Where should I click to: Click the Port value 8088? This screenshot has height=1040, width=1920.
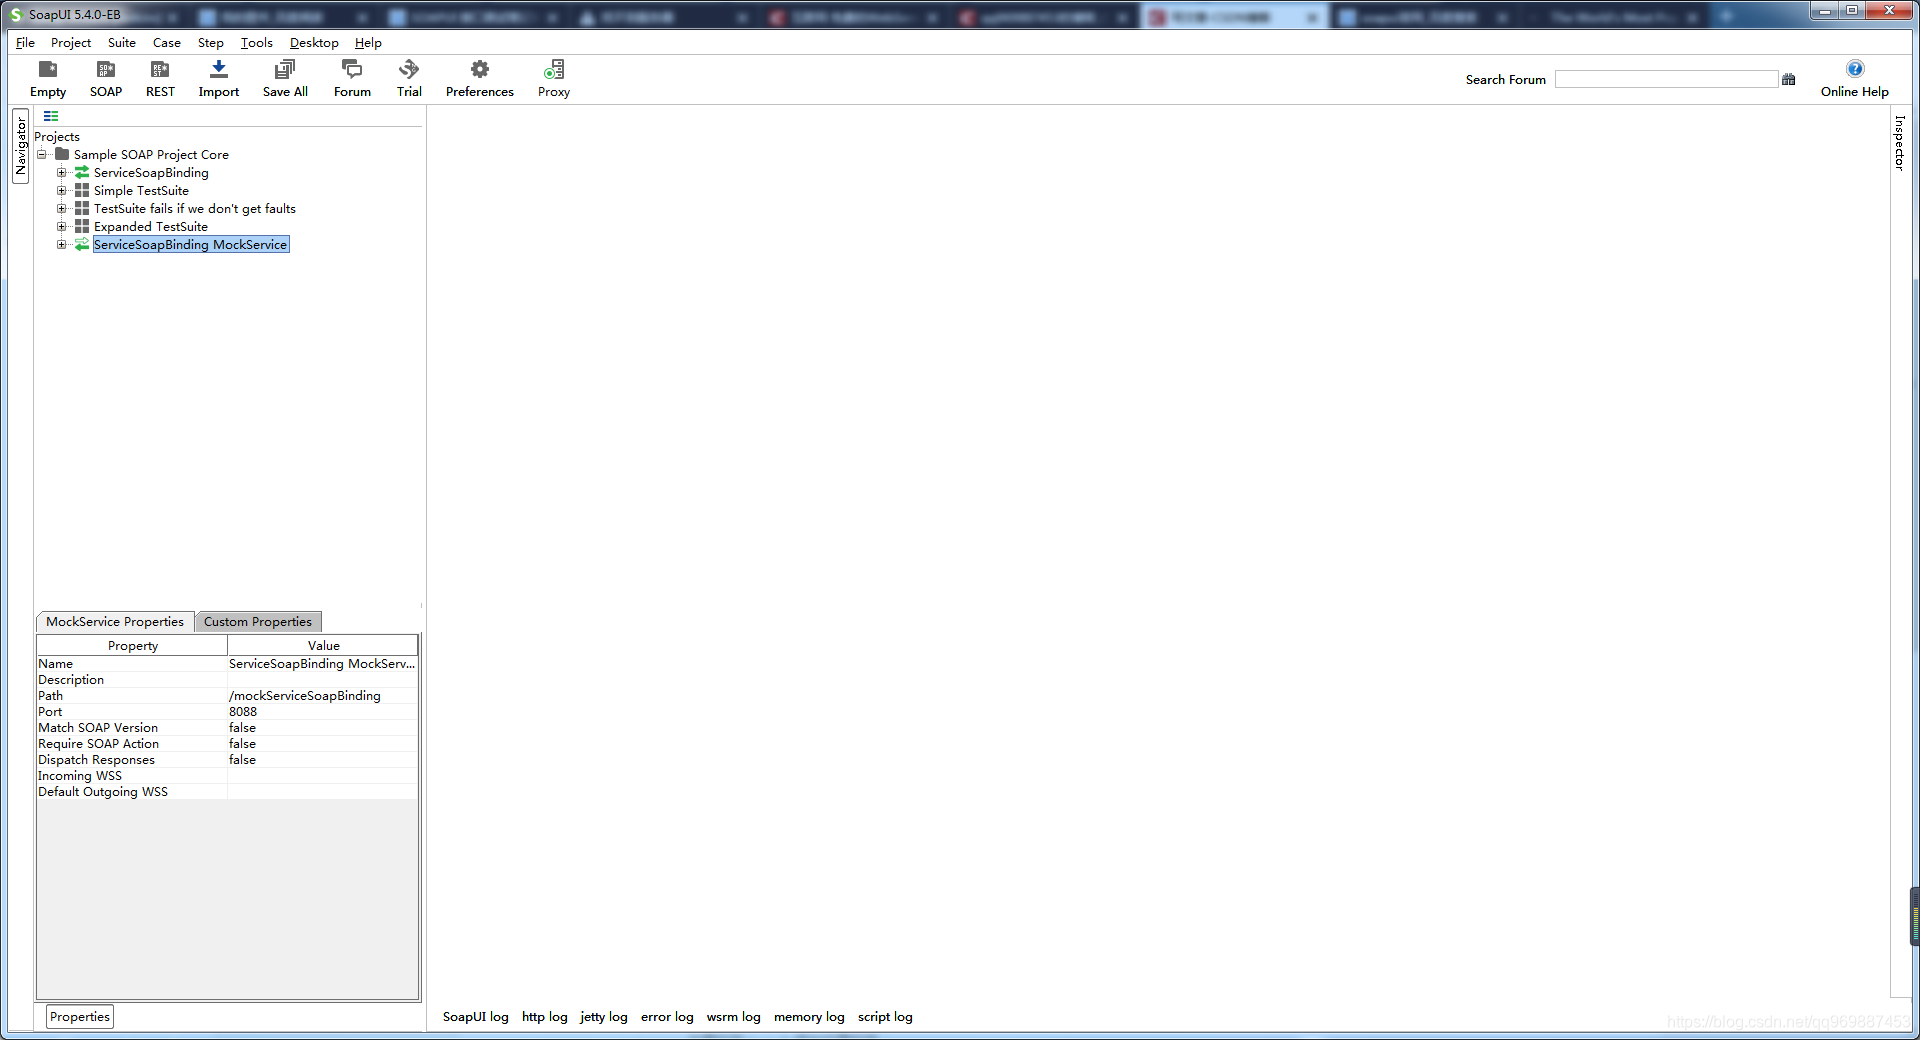322,711
